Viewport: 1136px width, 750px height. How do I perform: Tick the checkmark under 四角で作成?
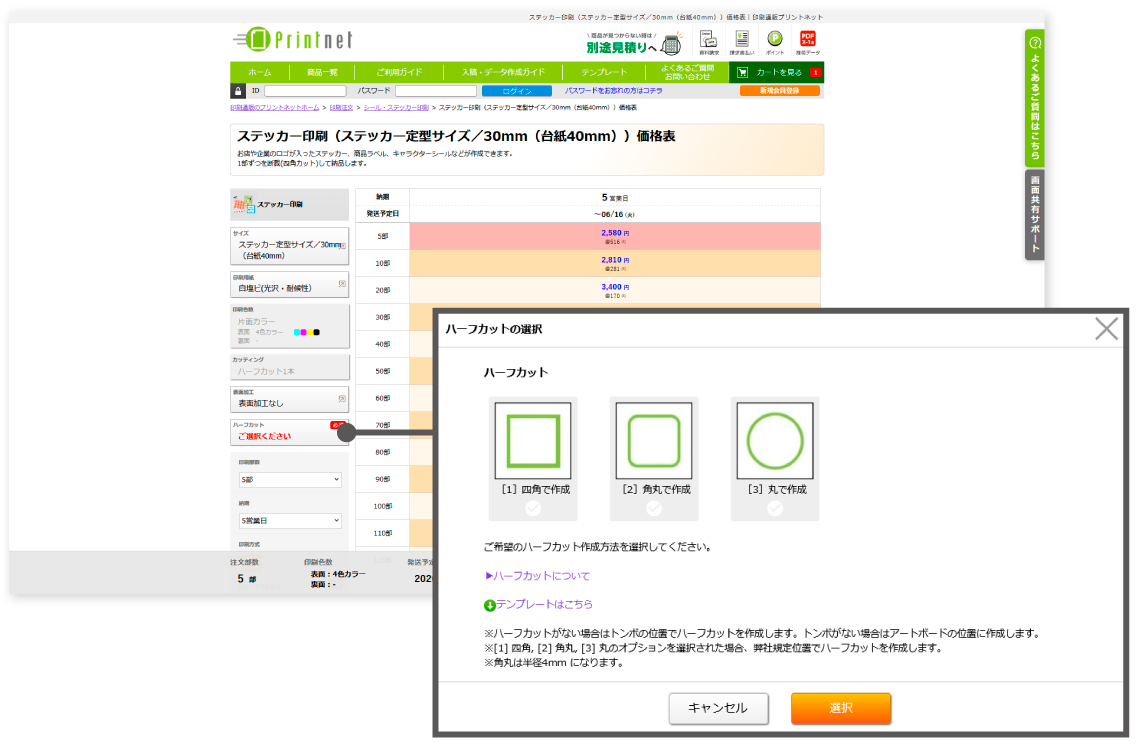point(532,509)
